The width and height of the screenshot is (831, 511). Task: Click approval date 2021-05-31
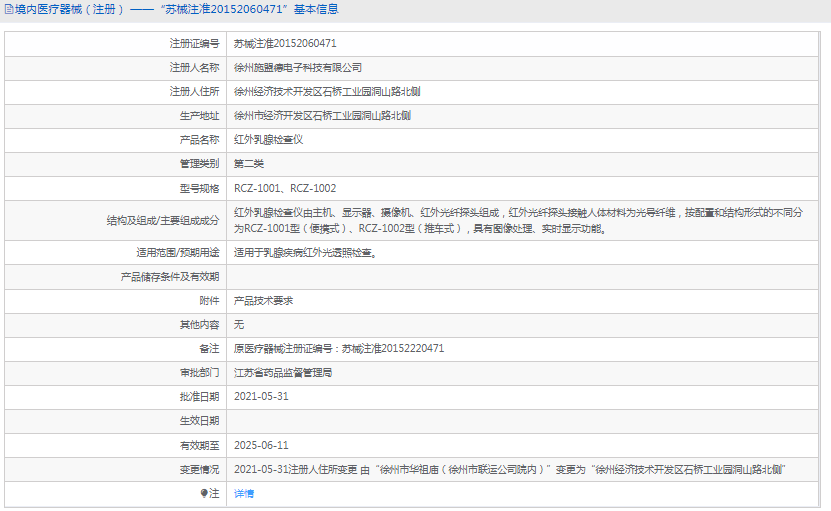[261, 397]
